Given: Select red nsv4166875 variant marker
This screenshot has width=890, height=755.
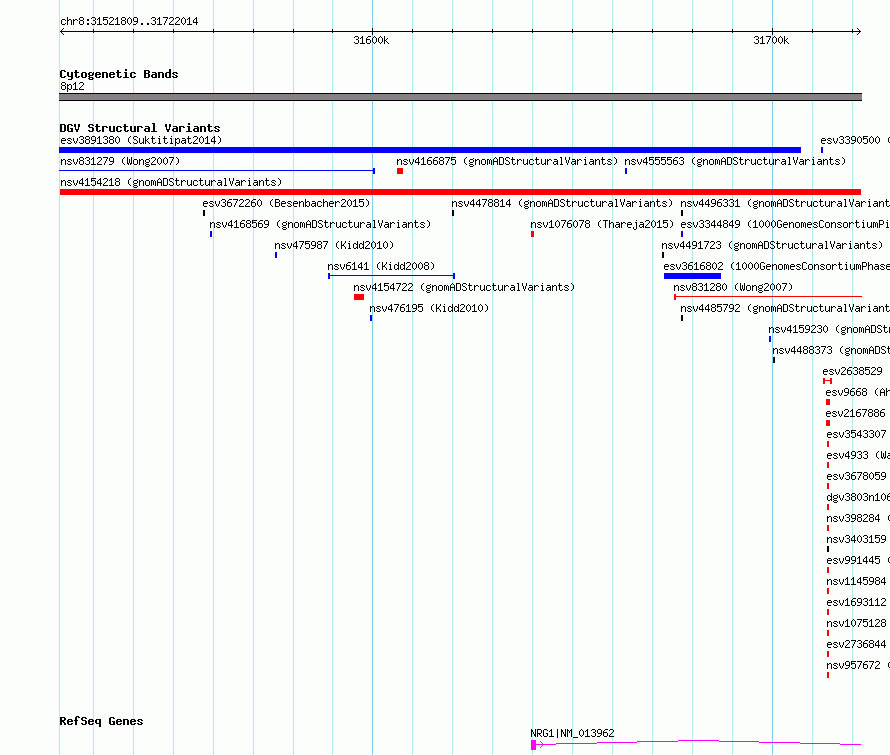Looking at the screenshot, I should 400,171.
